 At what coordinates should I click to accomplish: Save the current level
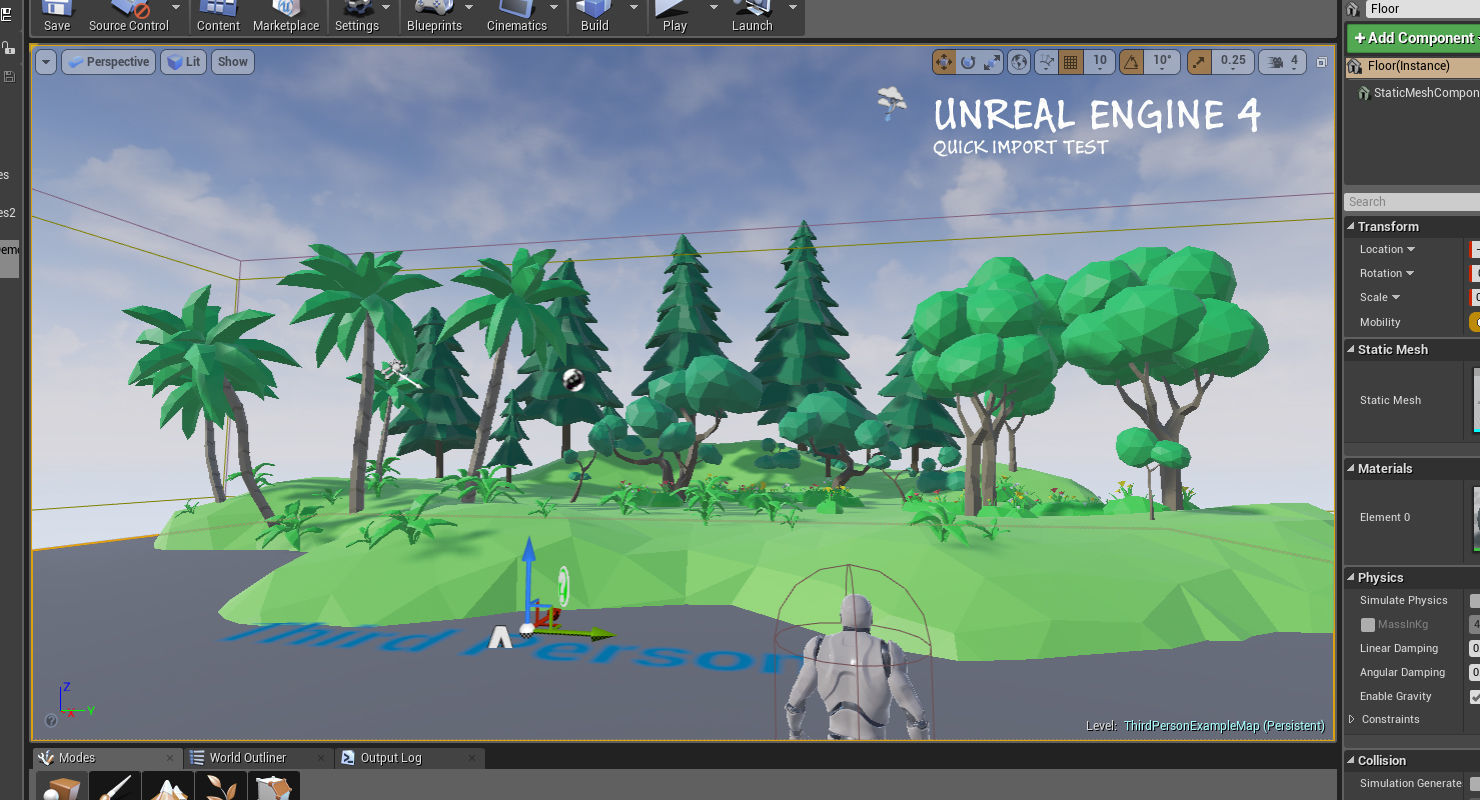tap(57, 17)
